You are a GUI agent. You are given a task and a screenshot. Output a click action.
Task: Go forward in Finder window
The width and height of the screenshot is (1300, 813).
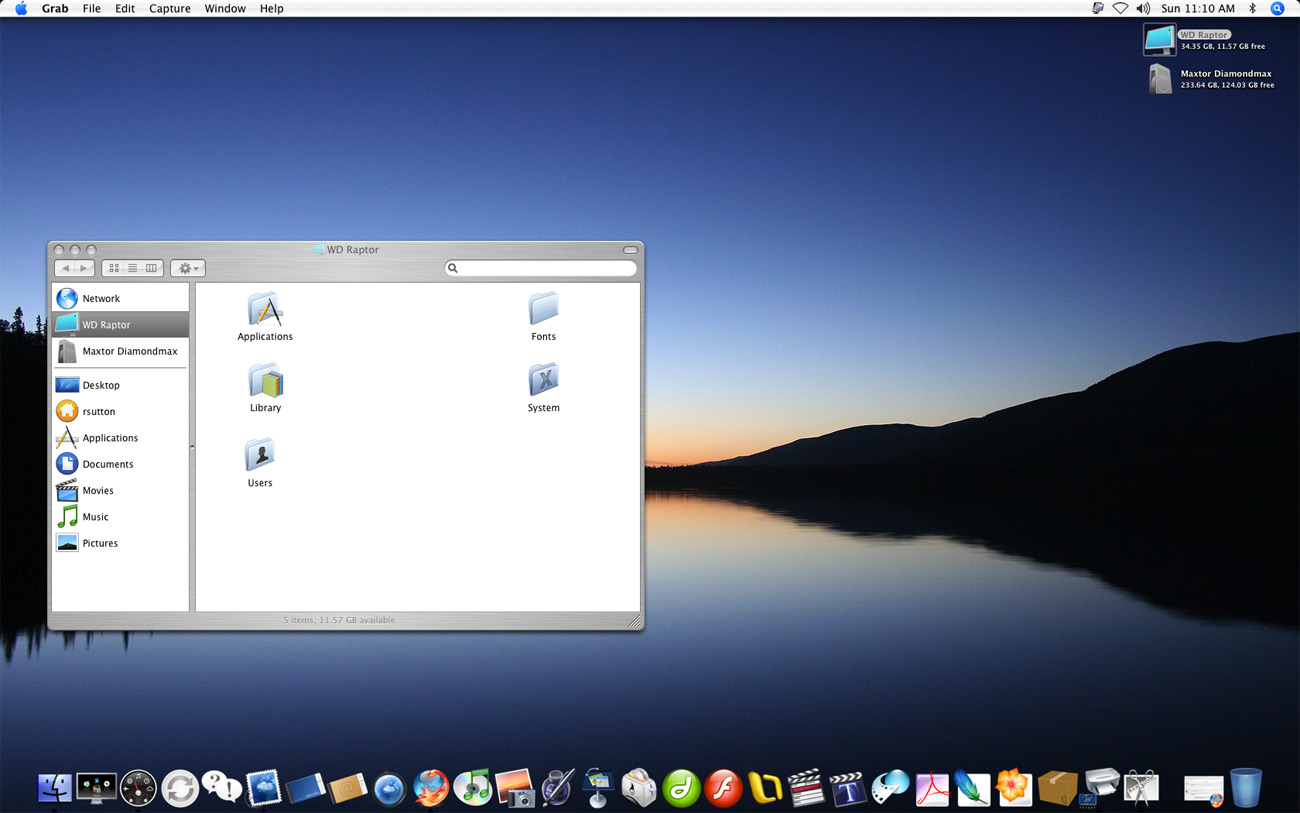click(x=85, y=268)
